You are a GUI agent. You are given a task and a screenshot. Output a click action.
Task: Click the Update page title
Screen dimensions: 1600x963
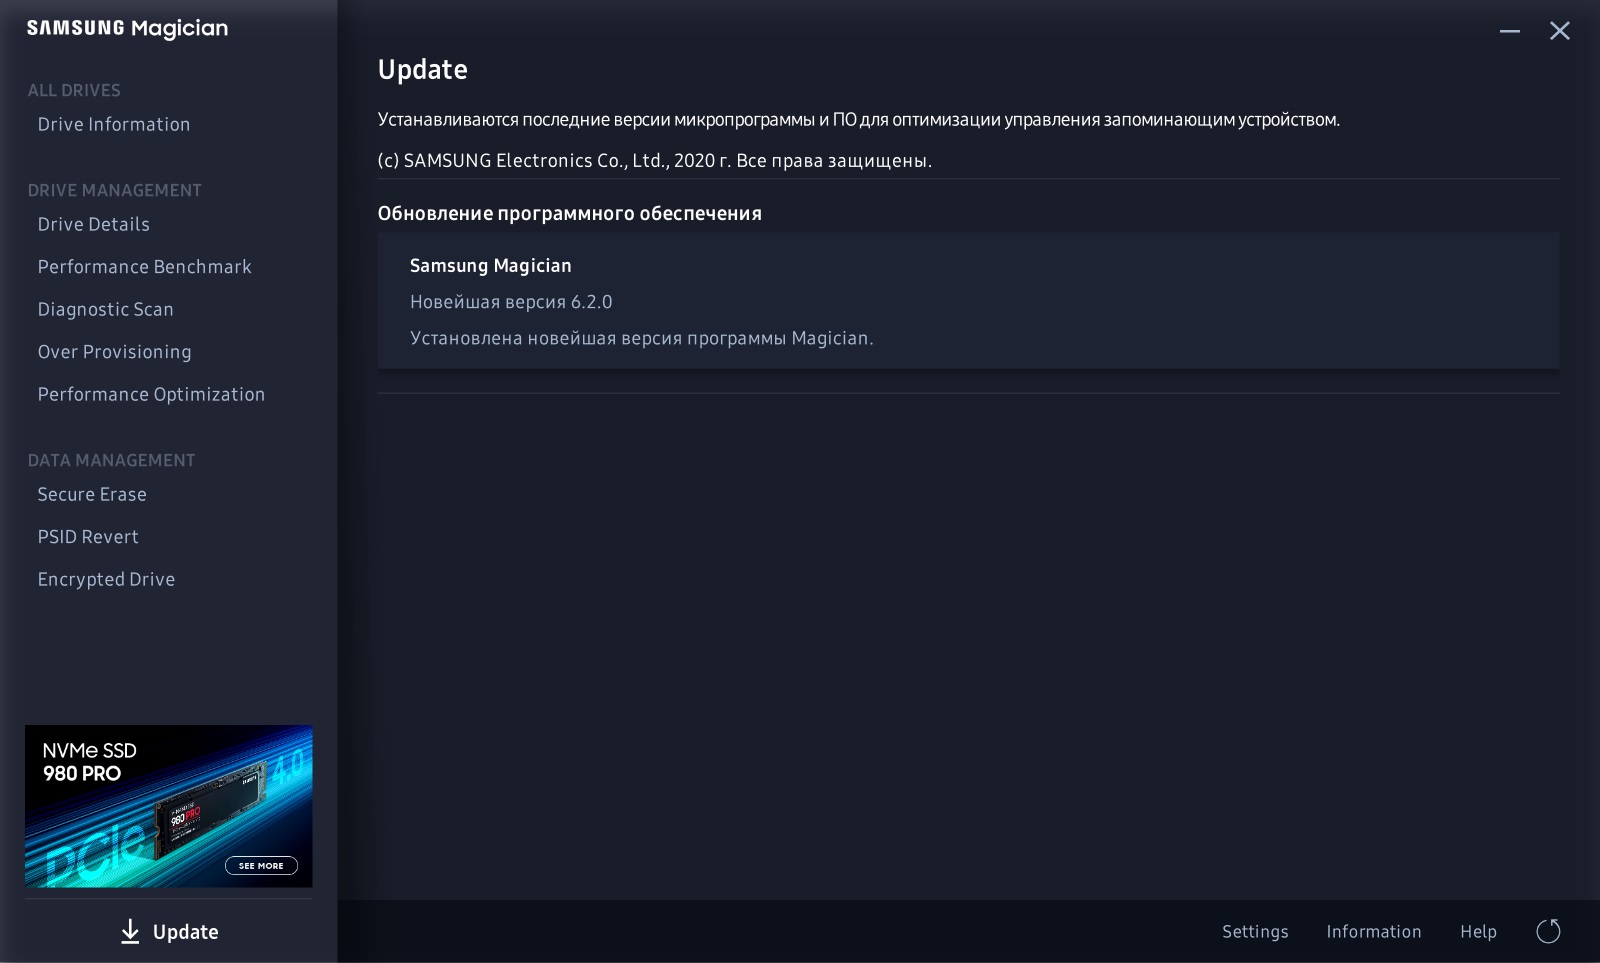[423, 70]
